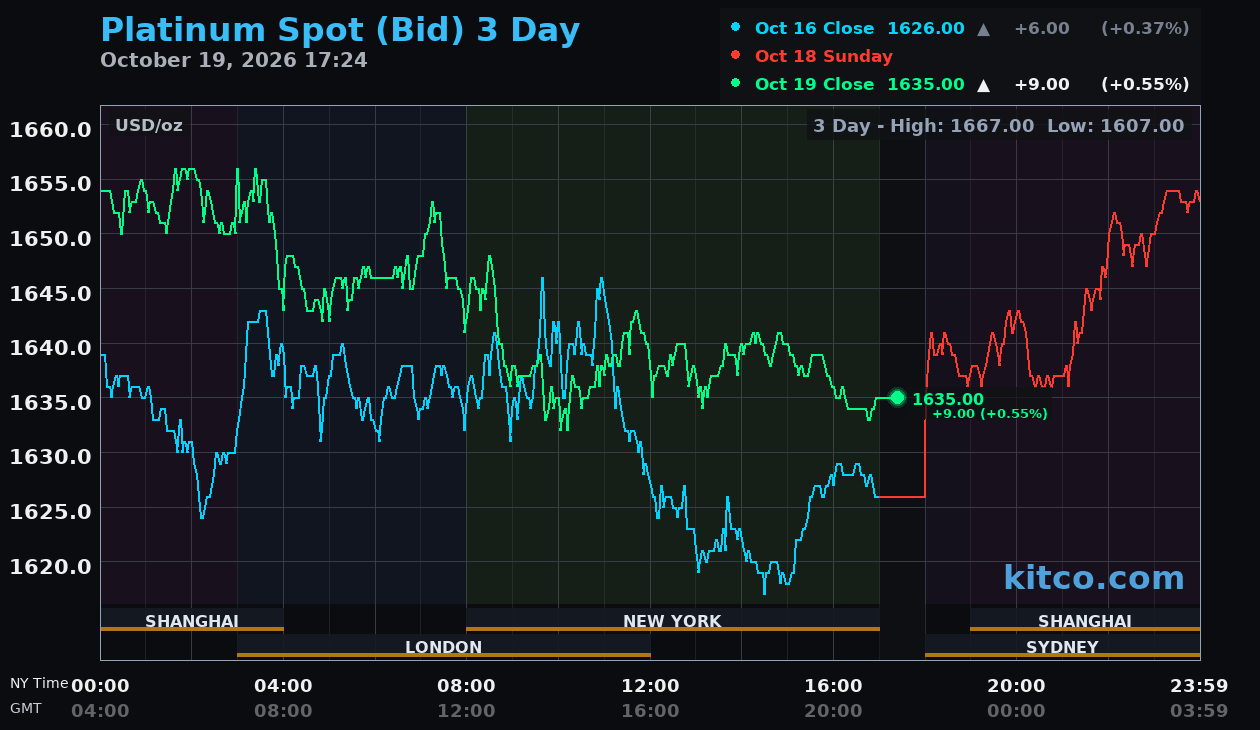The image size is (1260, 730).
Task: Click the NY Time axis label
Action: [39, 684]
